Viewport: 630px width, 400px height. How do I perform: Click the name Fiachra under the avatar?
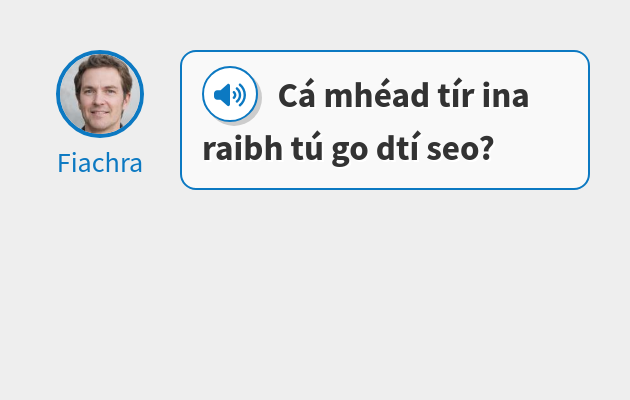100,163
